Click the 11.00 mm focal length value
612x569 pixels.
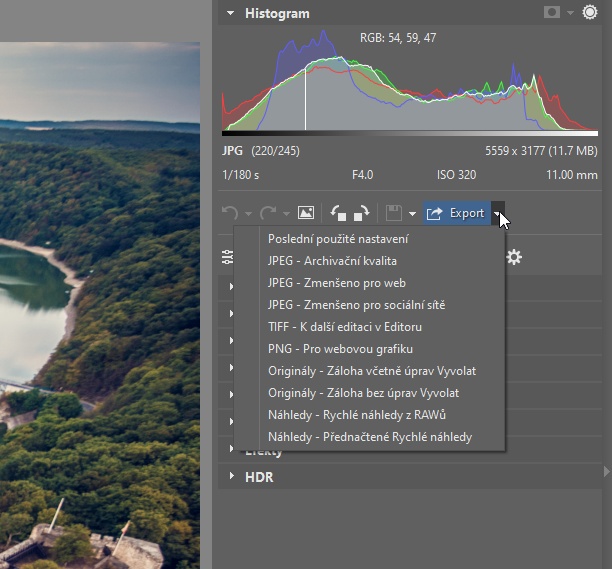(572, 175)
